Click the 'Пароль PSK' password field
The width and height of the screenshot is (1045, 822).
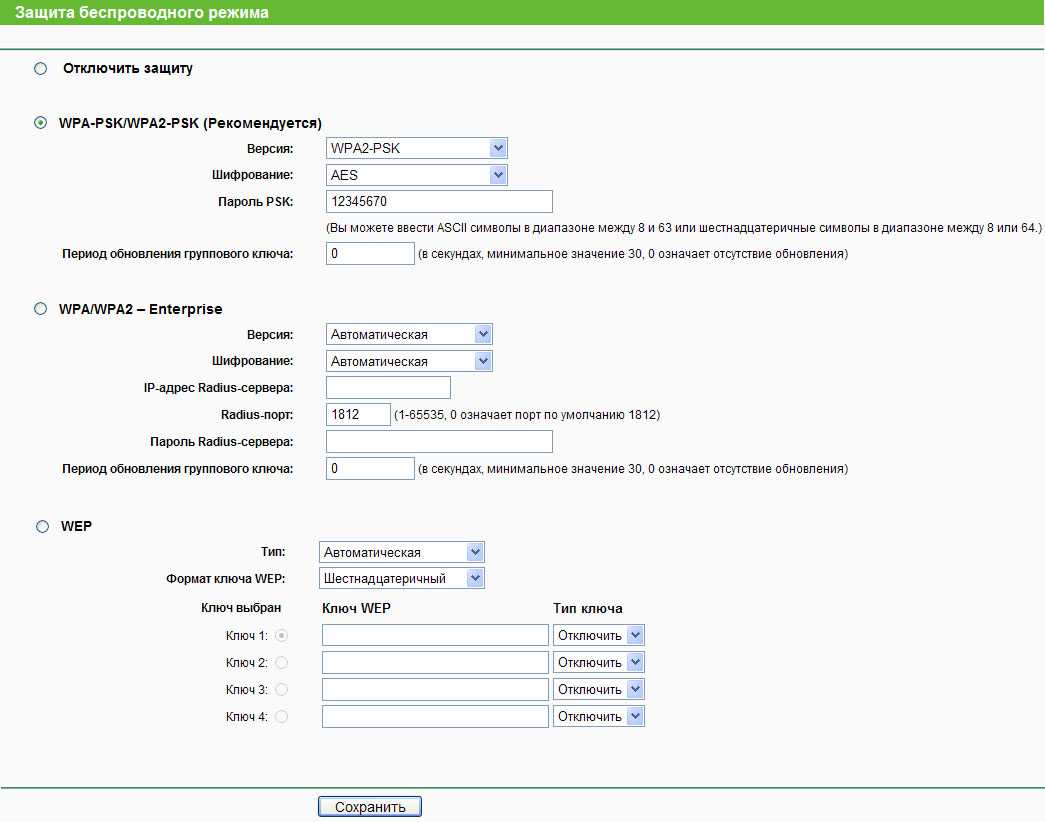click(439, 202)
